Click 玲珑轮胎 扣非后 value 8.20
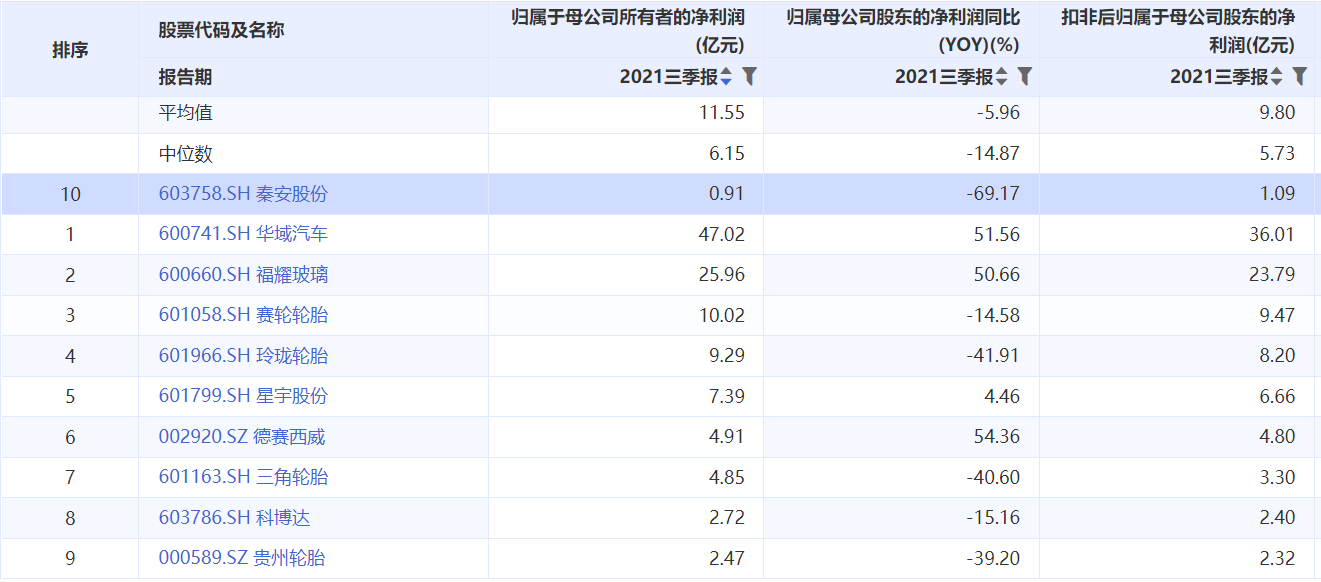1321x582 pixels. [x=1278, y=356]
